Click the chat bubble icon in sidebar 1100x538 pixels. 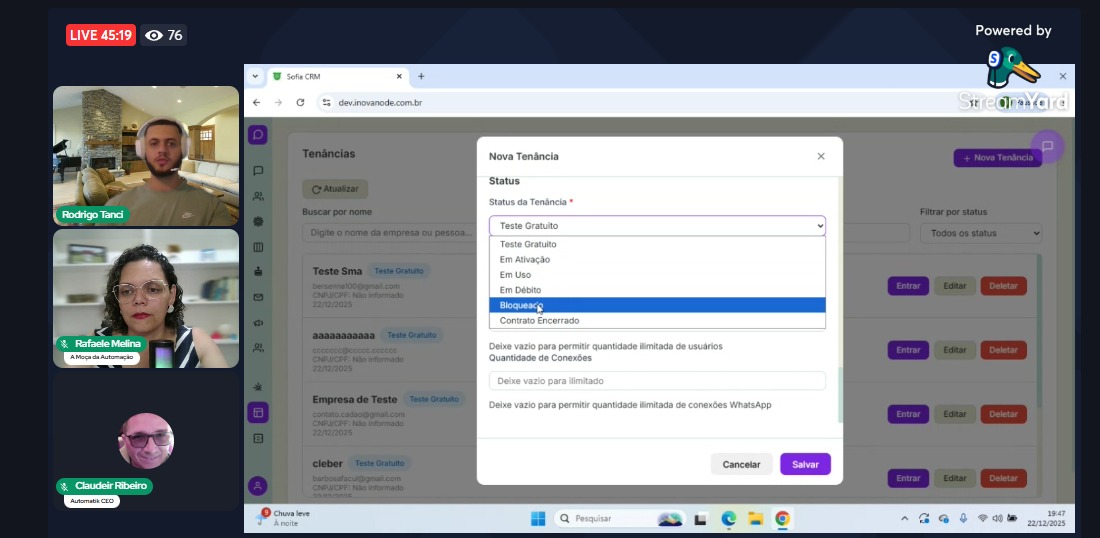(258, 171)
